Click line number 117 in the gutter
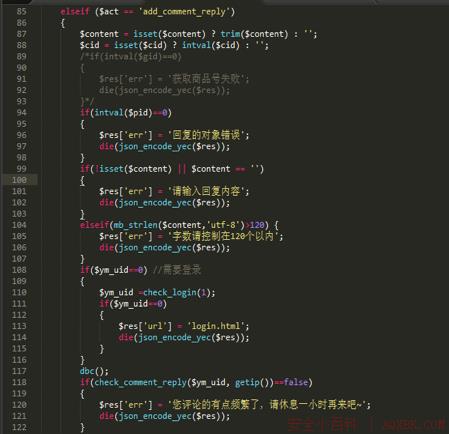The height and width of the screenshot is (434, 449). point(19,371)
